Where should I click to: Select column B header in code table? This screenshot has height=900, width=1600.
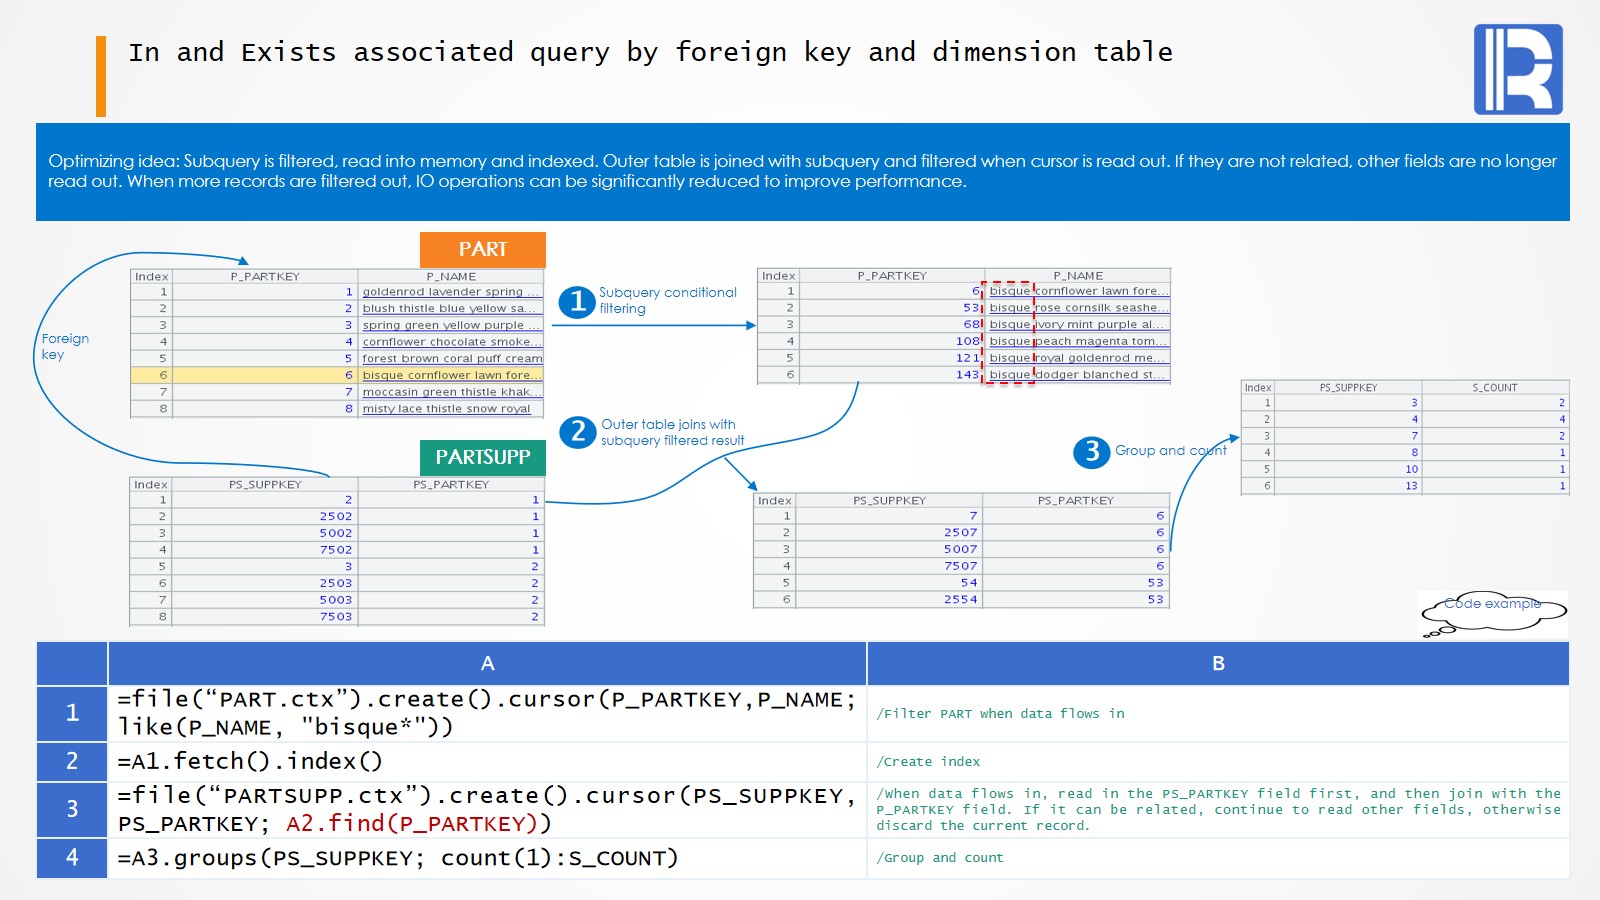coord(1218,663)
